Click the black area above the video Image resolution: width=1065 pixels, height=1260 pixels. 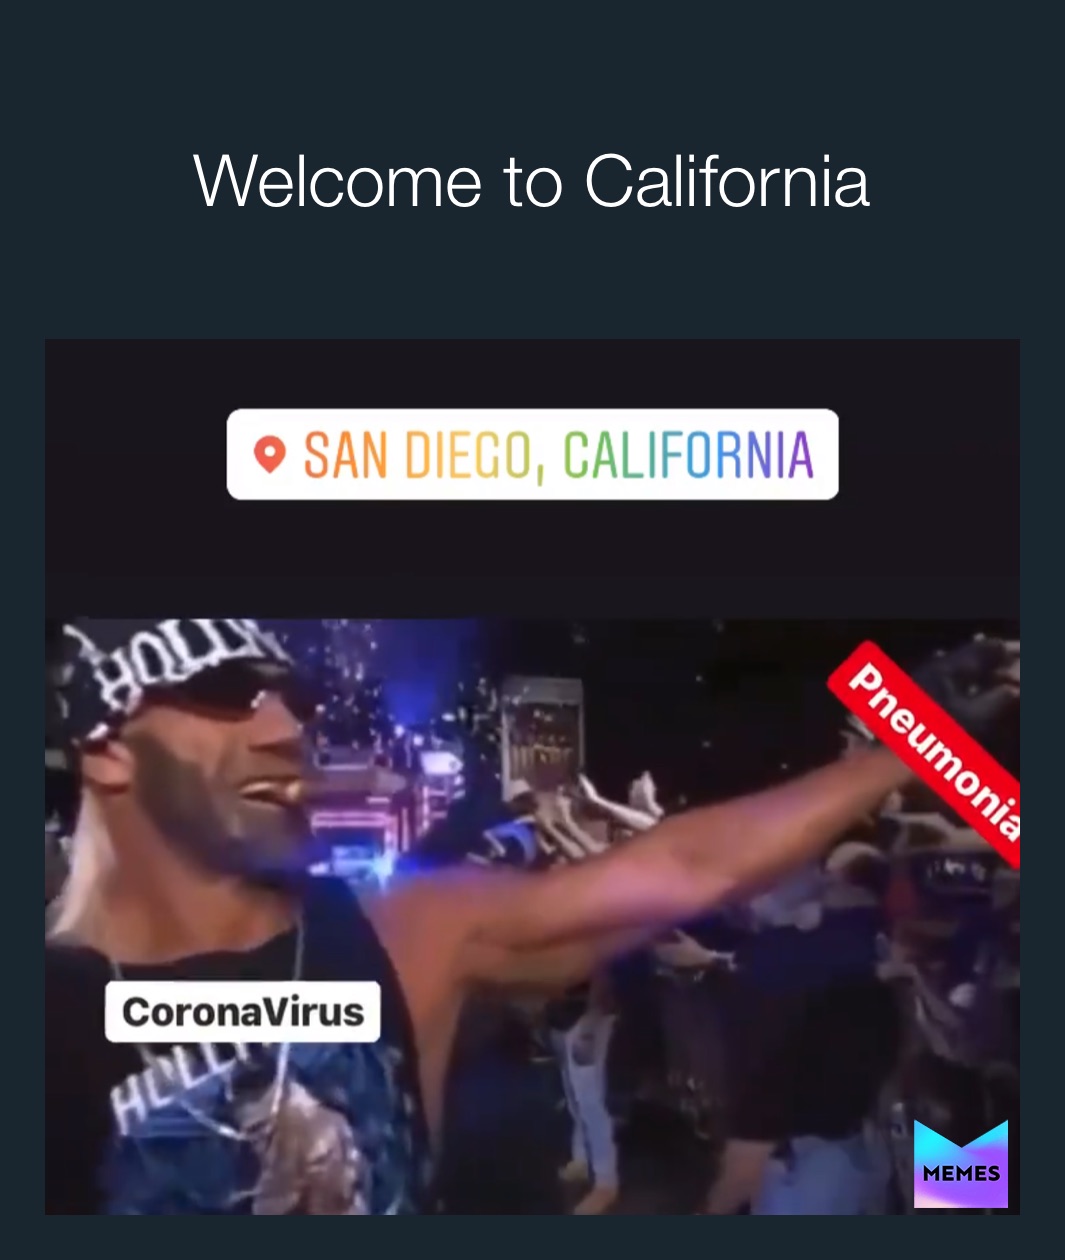[532, 560]
